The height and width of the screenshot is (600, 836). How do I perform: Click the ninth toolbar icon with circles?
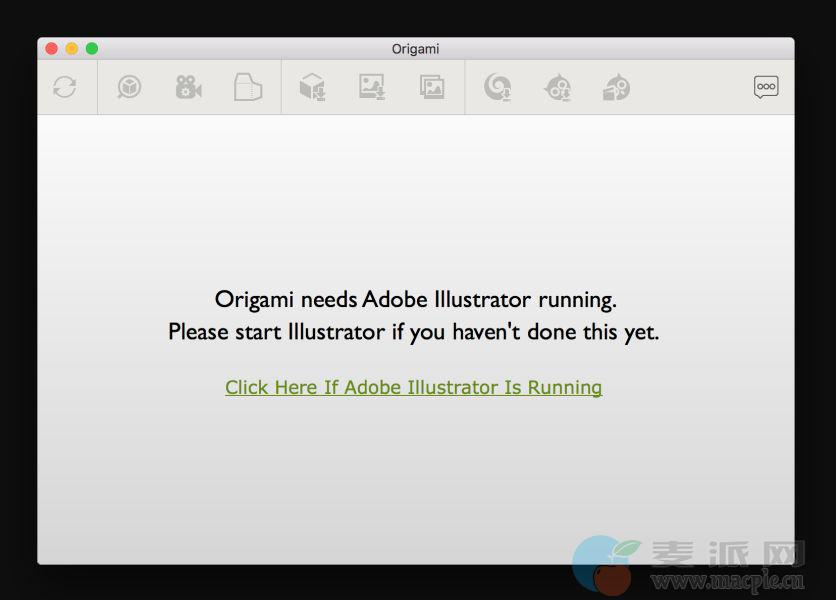click(x=557, y=88)
